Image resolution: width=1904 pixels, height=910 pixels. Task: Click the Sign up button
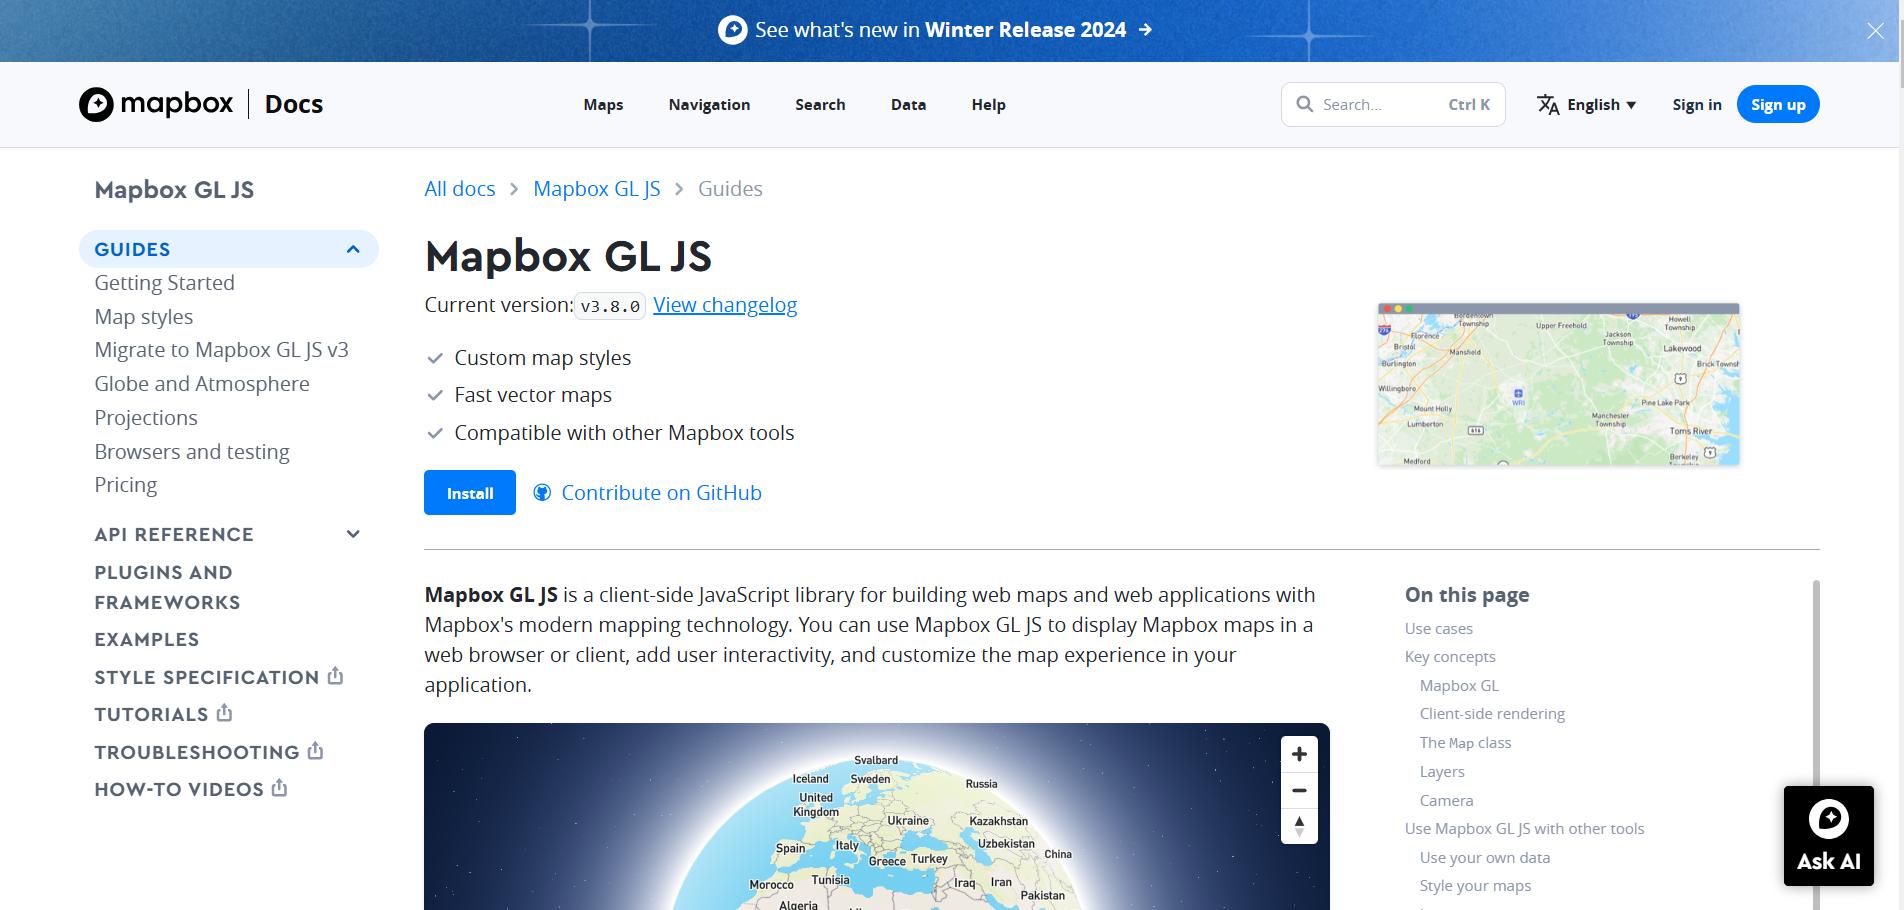(1778, 104)
